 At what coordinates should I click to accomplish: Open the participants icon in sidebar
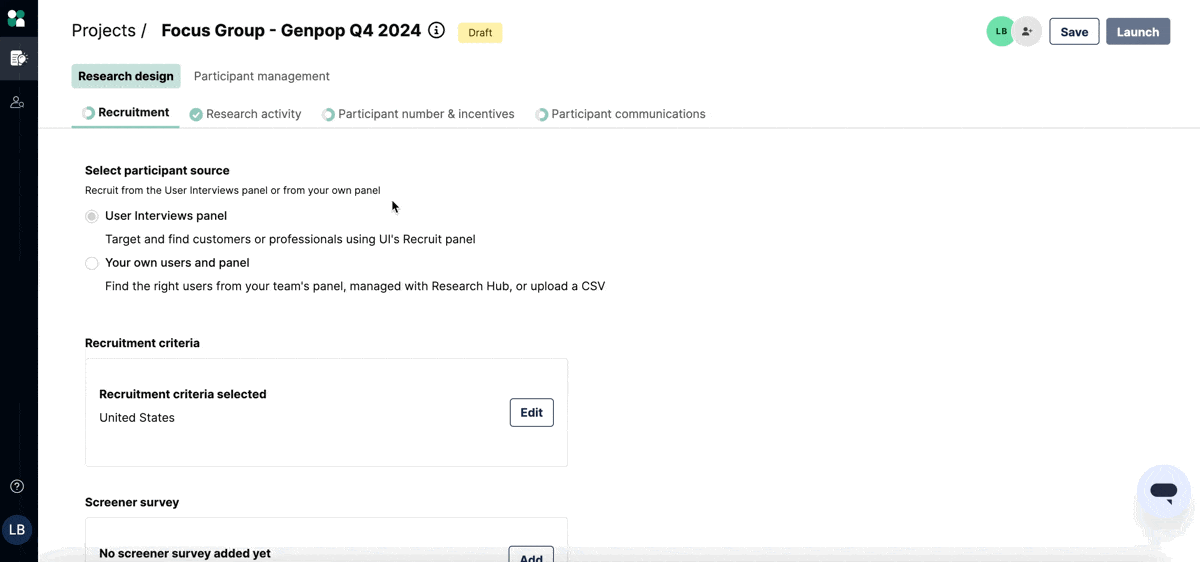pyautogui.click(x=17, y=102)
